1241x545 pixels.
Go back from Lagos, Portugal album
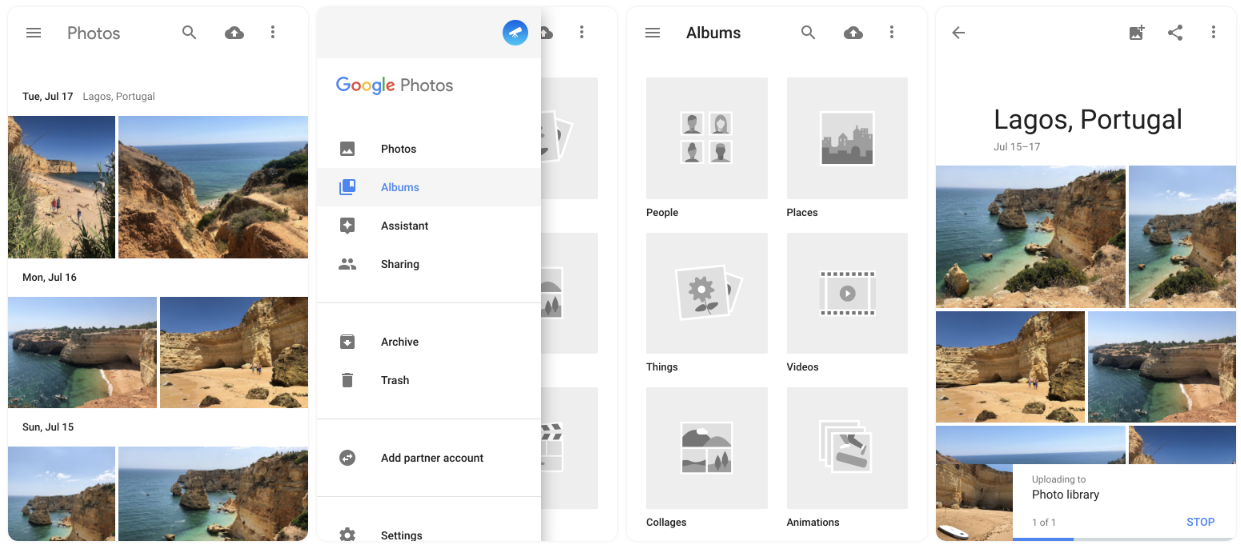pyautogui.click(x=958, y=33)
